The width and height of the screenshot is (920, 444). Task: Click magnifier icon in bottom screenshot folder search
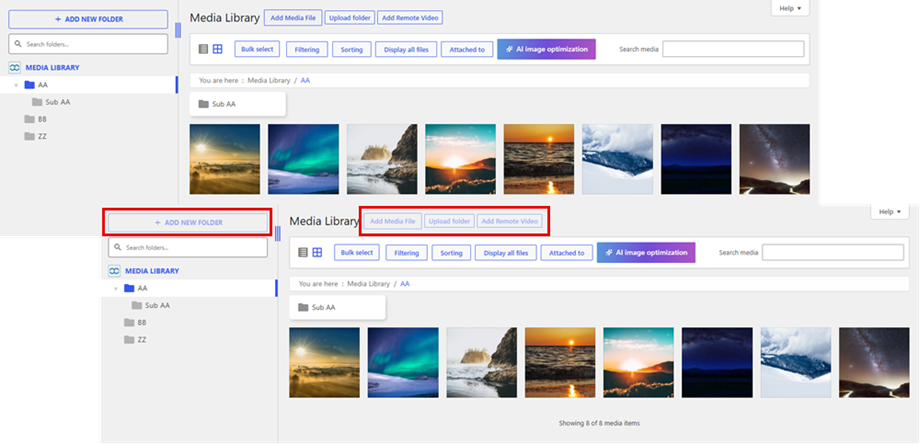point(118,248)
